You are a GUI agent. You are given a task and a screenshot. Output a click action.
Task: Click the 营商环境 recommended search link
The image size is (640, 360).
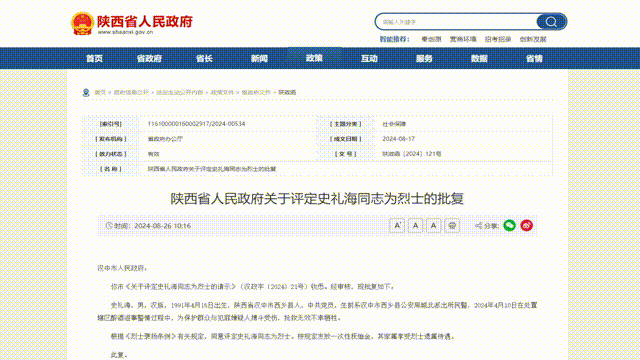463,39
